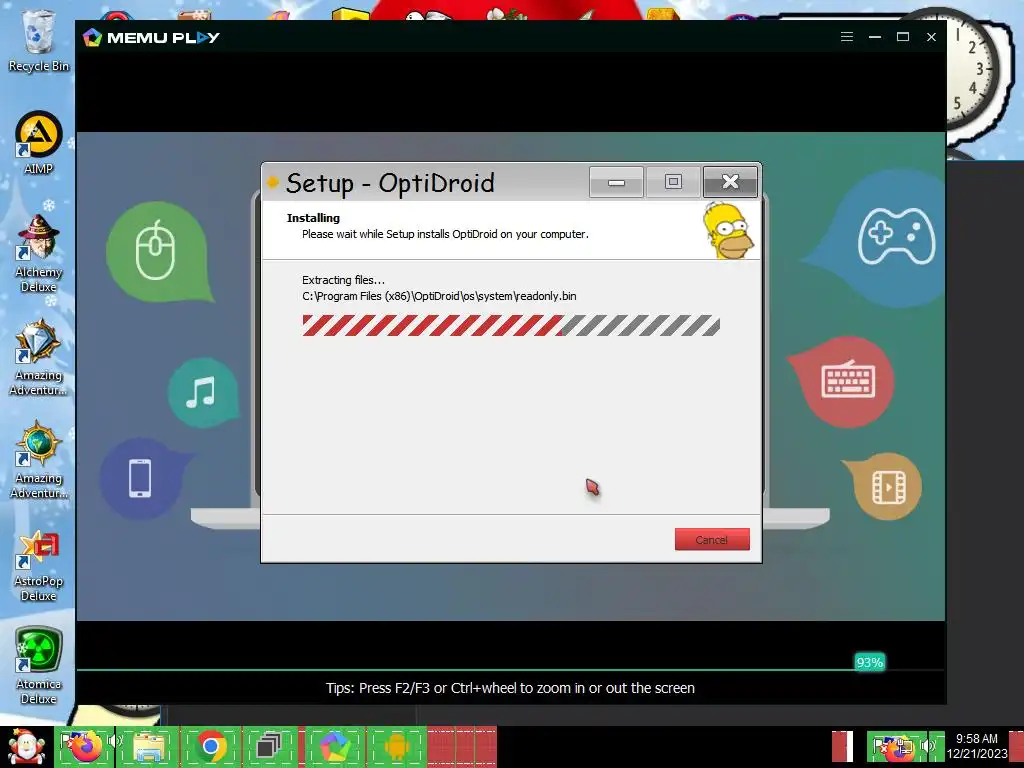Click the system tray volume speaker icon
Screen dimensions: 1024x768
click(927, 745)
